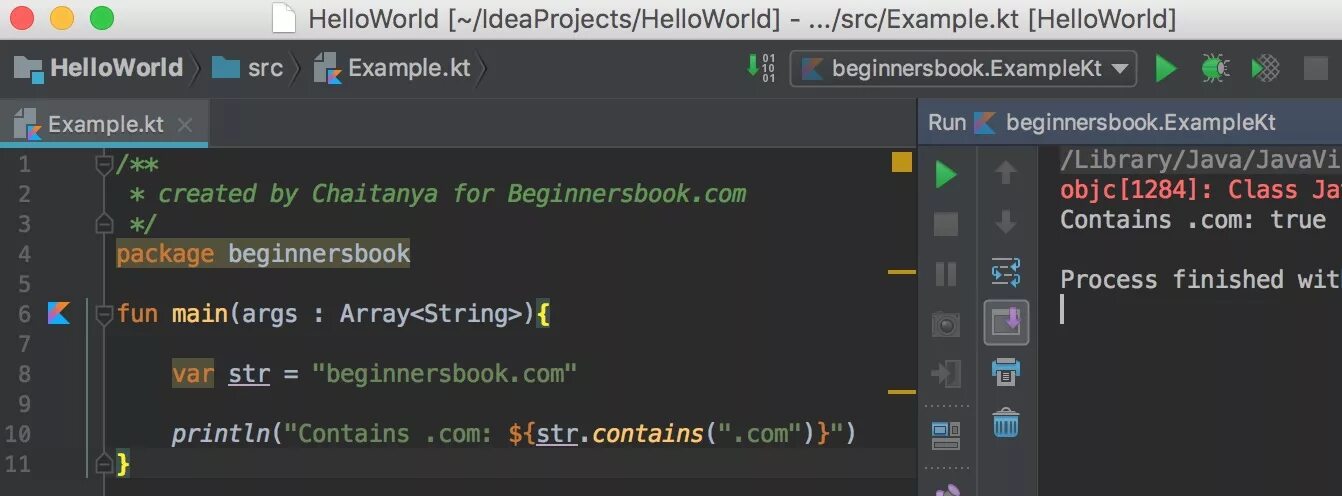
Task: Click the warning stripe mark near line 8
Action: [x=902, y=391]
